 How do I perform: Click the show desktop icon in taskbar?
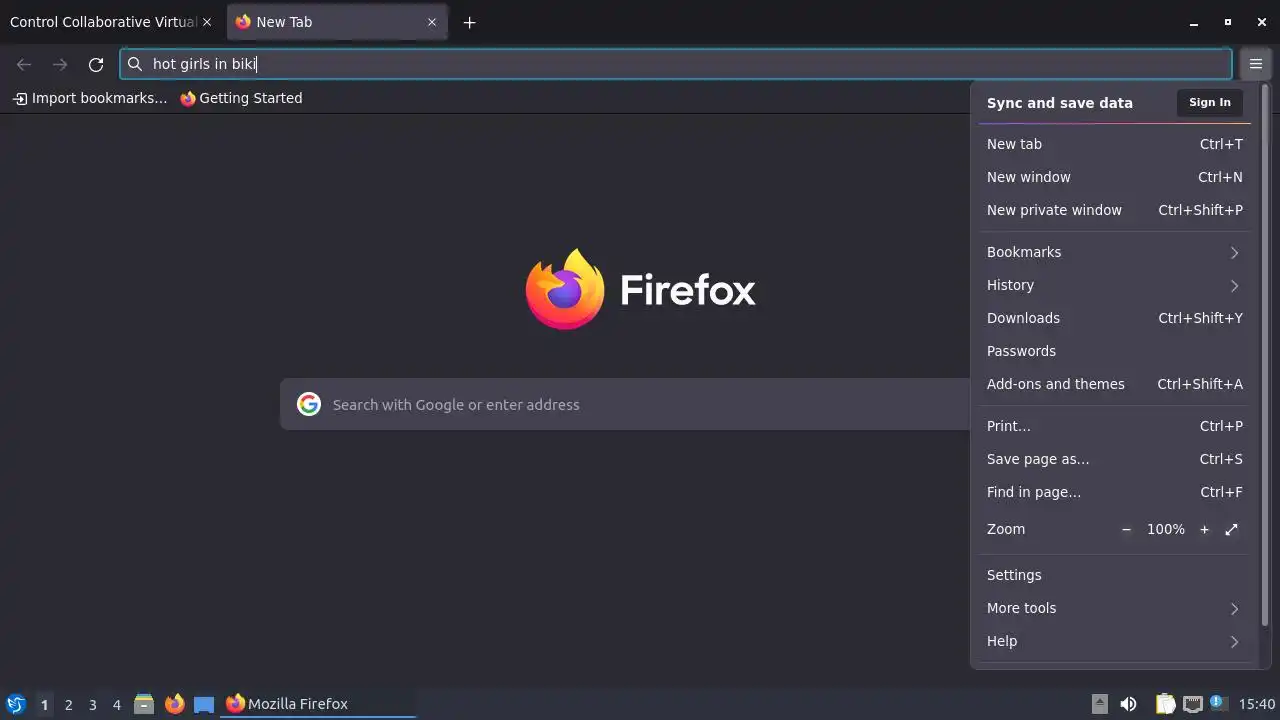coord(204,704)
